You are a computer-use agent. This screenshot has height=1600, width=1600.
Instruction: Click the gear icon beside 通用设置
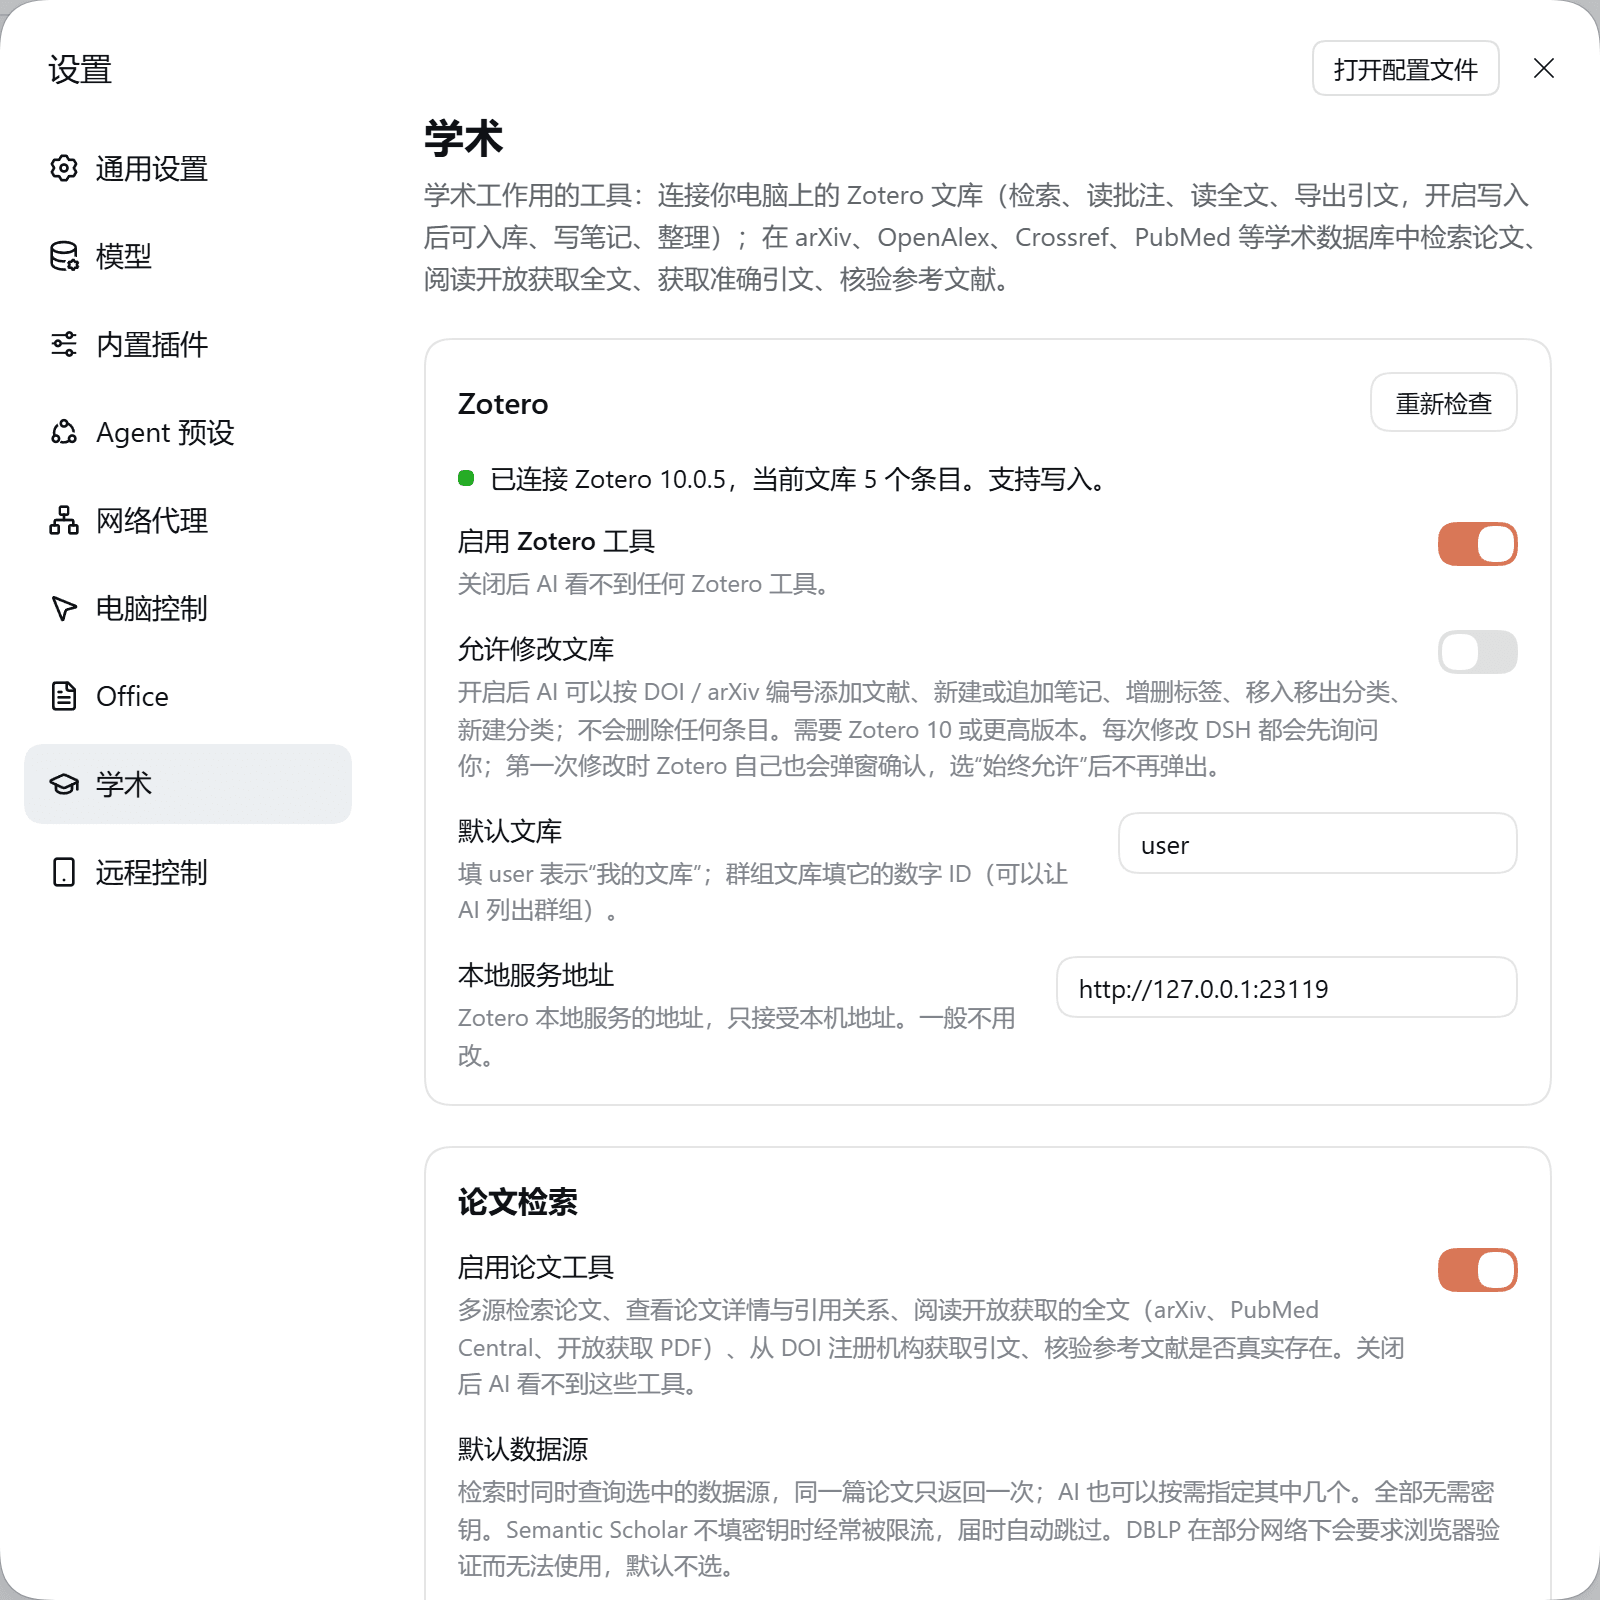pos(64,168)
